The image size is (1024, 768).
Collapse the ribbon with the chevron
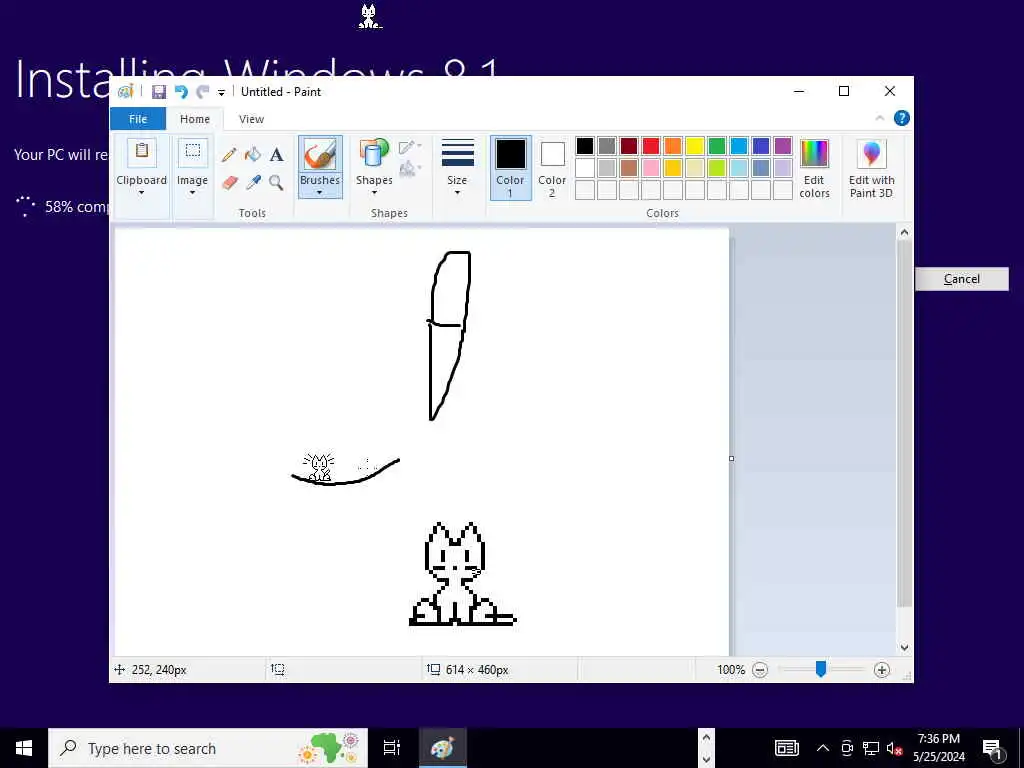880,118
